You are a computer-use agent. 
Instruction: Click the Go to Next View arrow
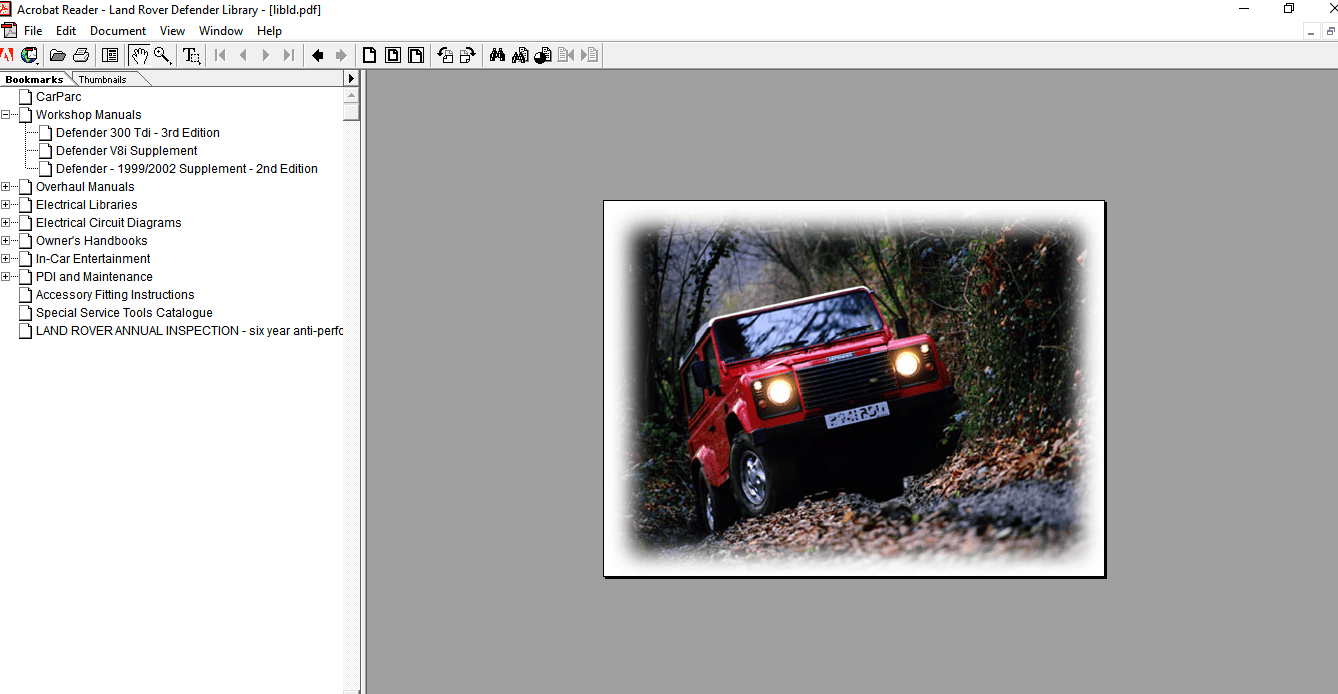341,55
